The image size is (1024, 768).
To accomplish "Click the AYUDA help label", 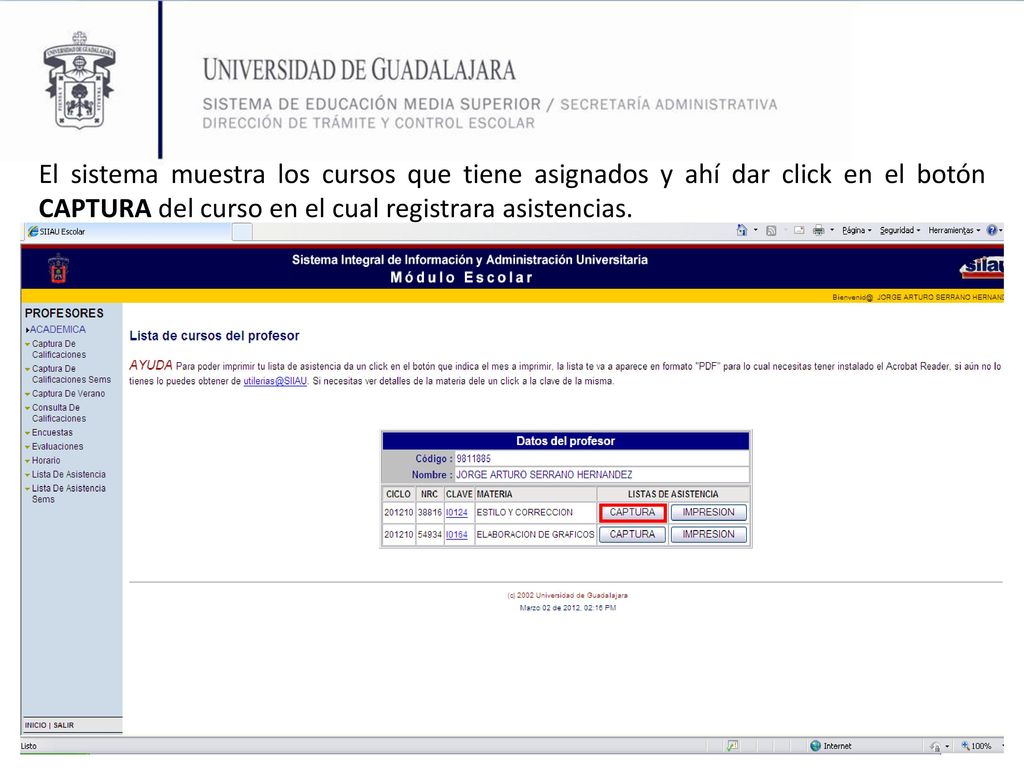I will click(x=151, y=365).
